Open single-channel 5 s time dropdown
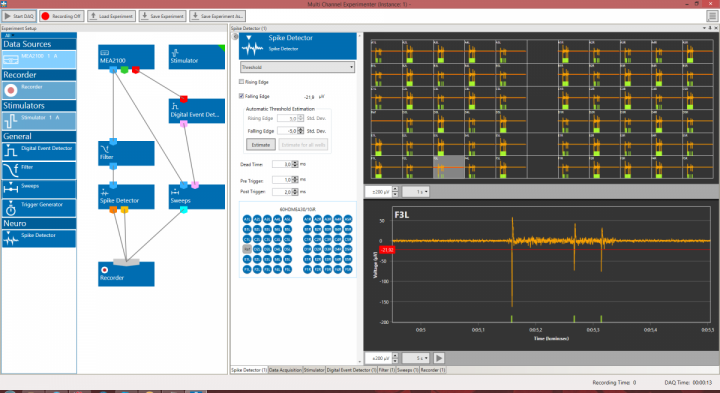The height and width of the screenshot is (393, 720). coord(416,358)
